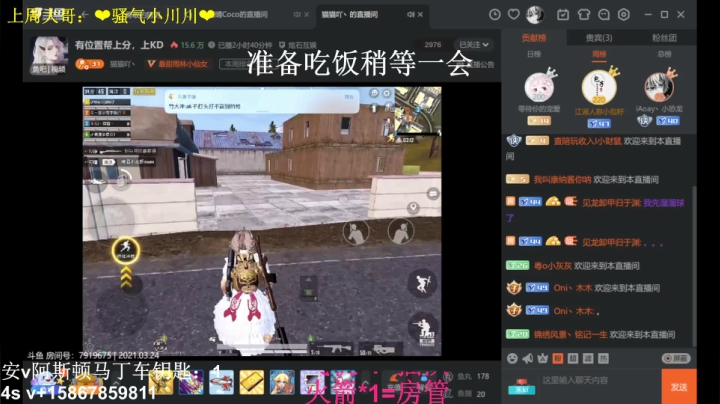This screenshot has width=720, height=404.
Task: Open the hexagon settings icon
Action: point(624,15)
